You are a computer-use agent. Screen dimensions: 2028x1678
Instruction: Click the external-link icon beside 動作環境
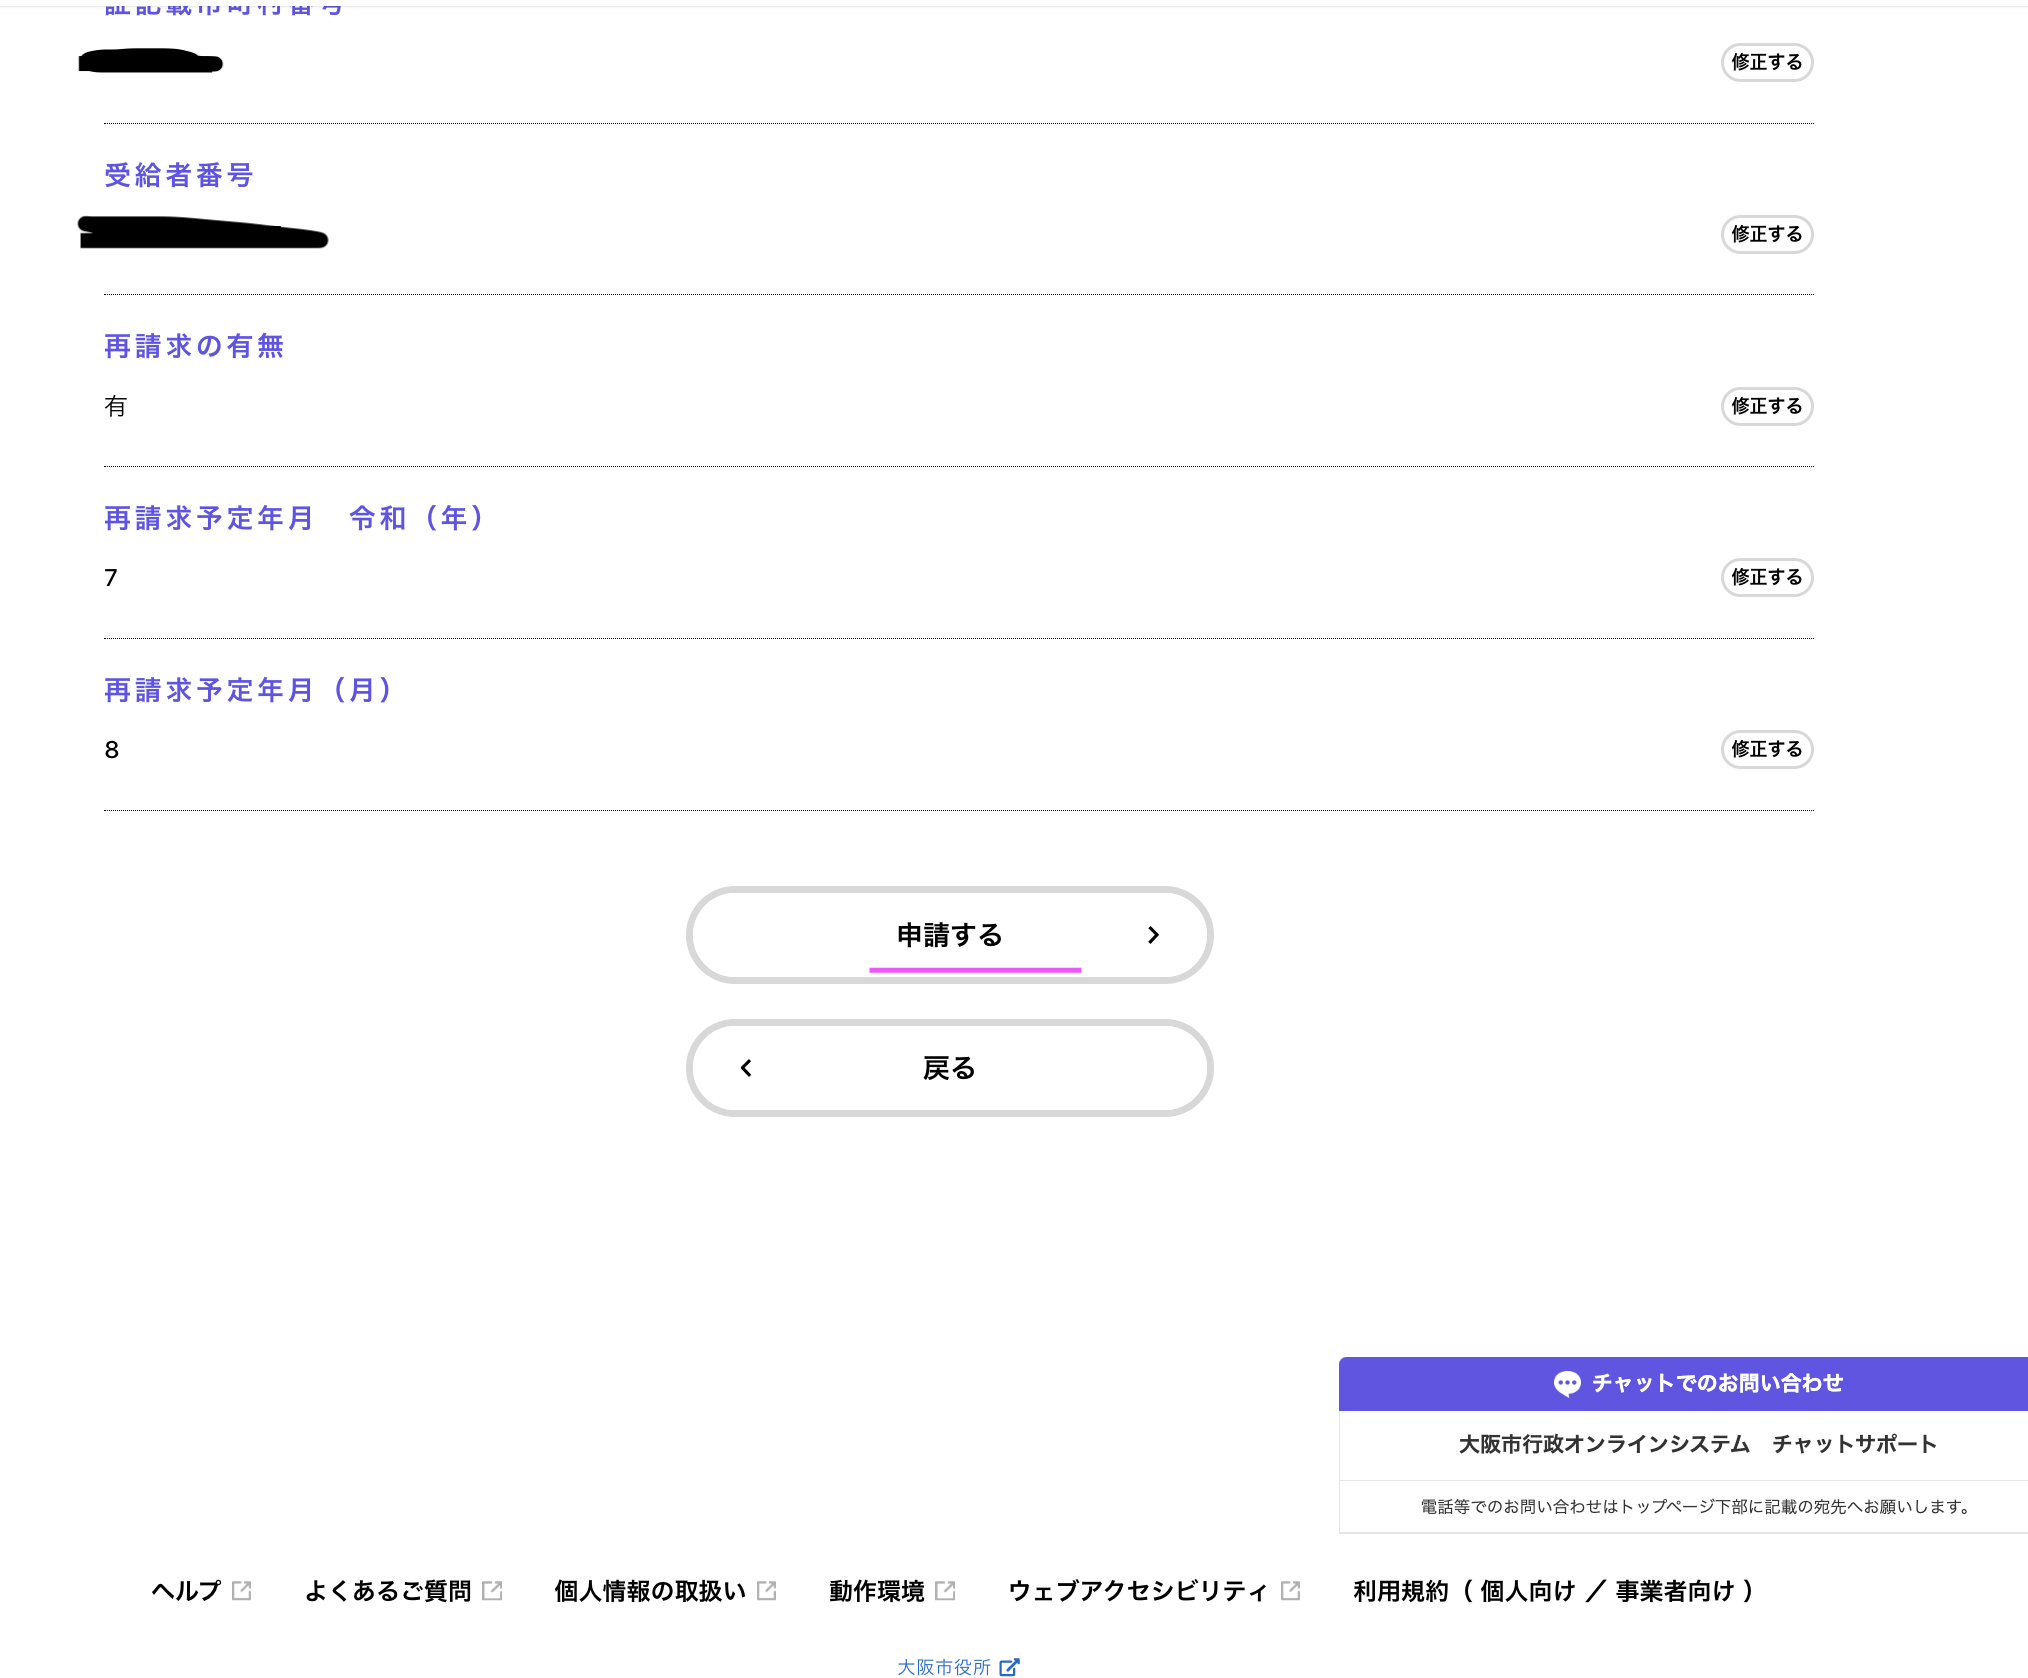point(946,1590)
